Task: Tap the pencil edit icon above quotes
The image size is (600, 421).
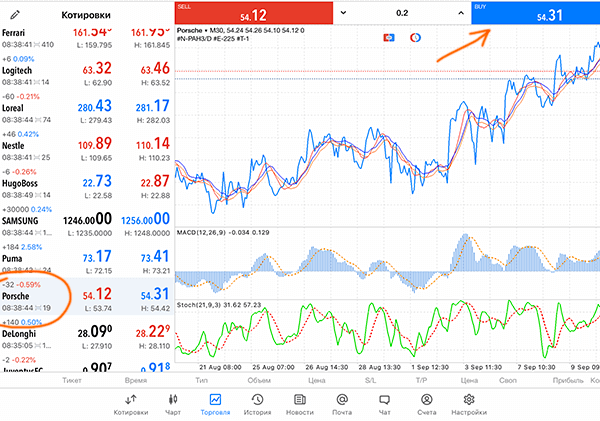Action: [x=15, y=14]
